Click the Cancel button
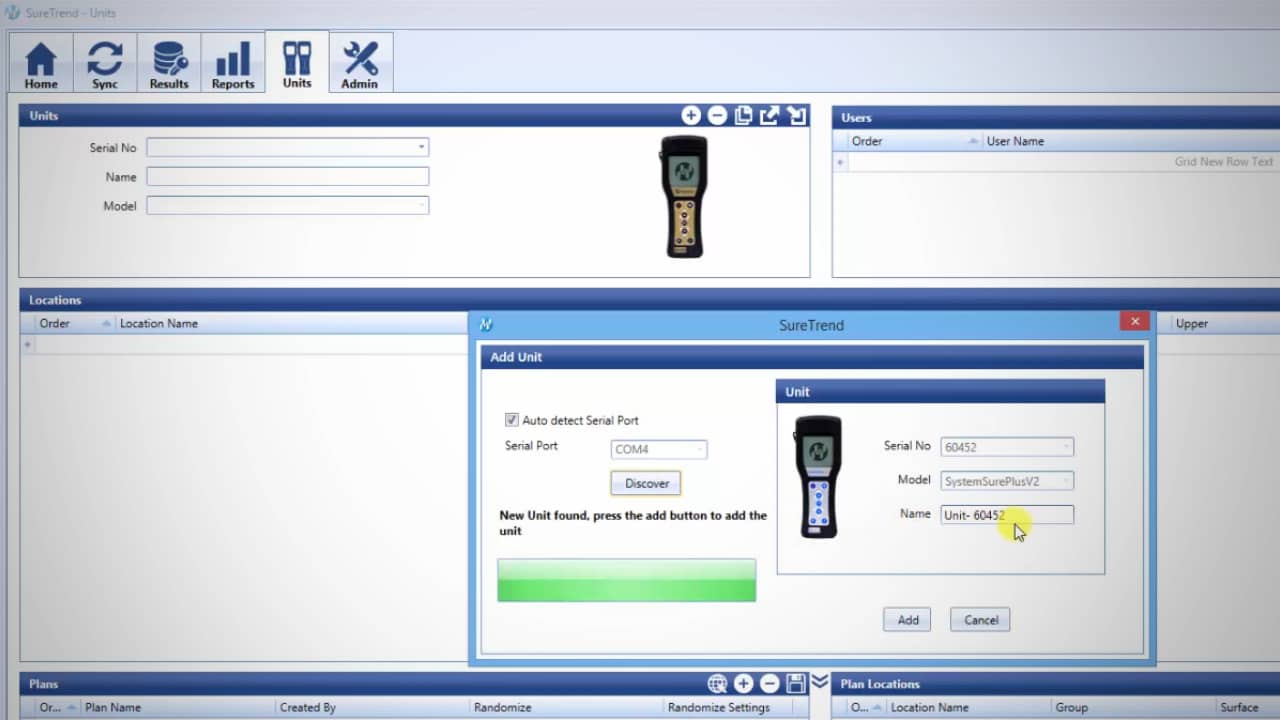 (x=980, y=620)
